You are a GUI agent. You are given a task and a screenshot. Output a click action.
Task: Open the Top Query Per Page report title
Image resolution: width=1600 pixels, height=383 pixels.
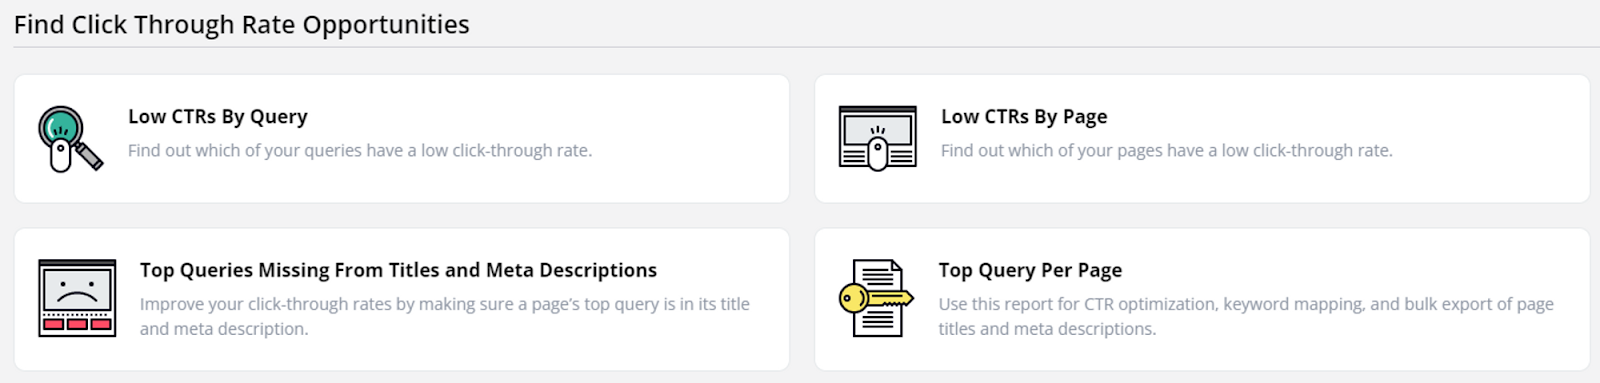[1030, 270]
